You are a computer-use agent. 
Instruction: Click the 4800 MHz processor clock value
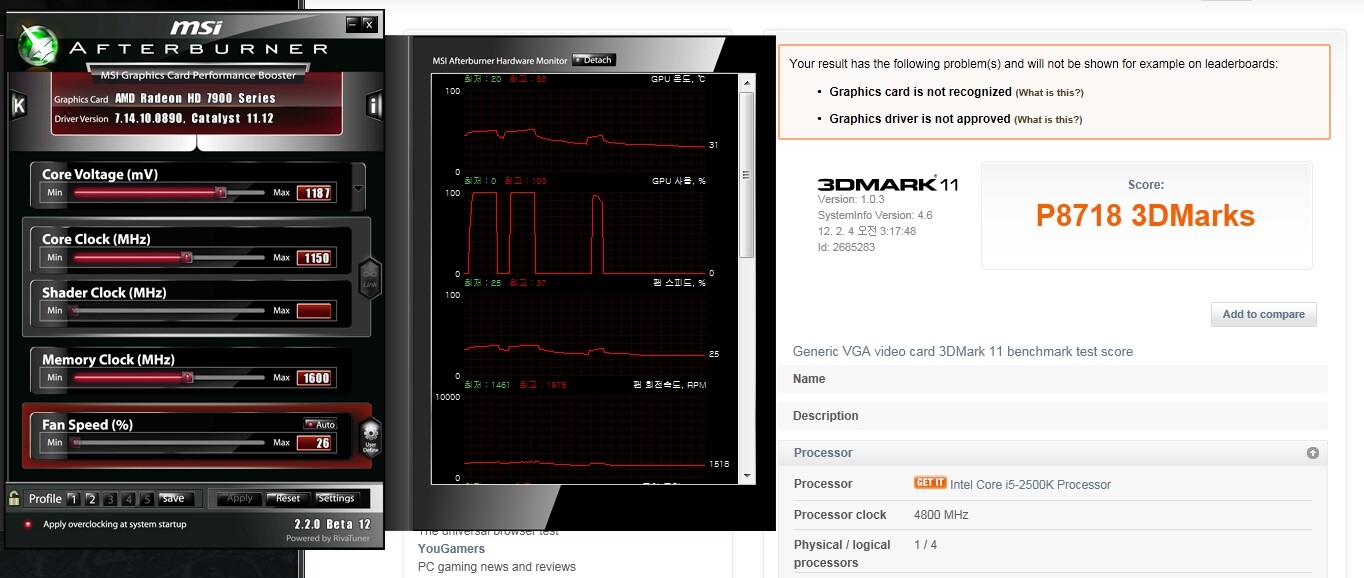click(x=941, y=515)
